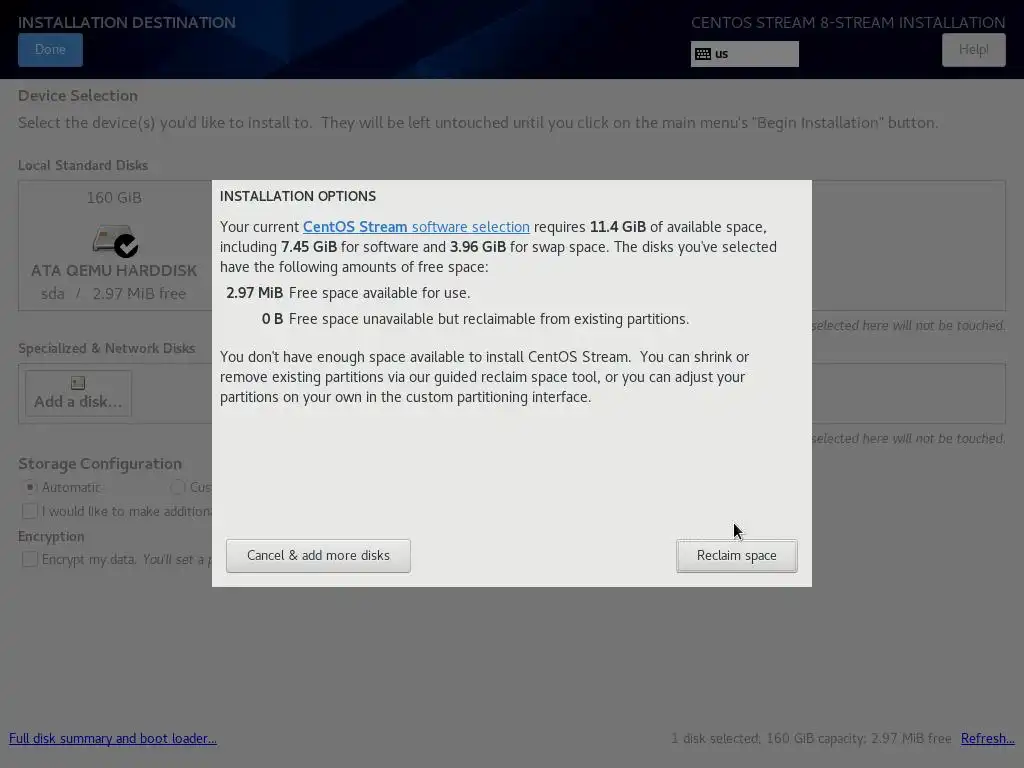Select the Custom storage configuration radio

pyautogui.click(x=177, y=487)
